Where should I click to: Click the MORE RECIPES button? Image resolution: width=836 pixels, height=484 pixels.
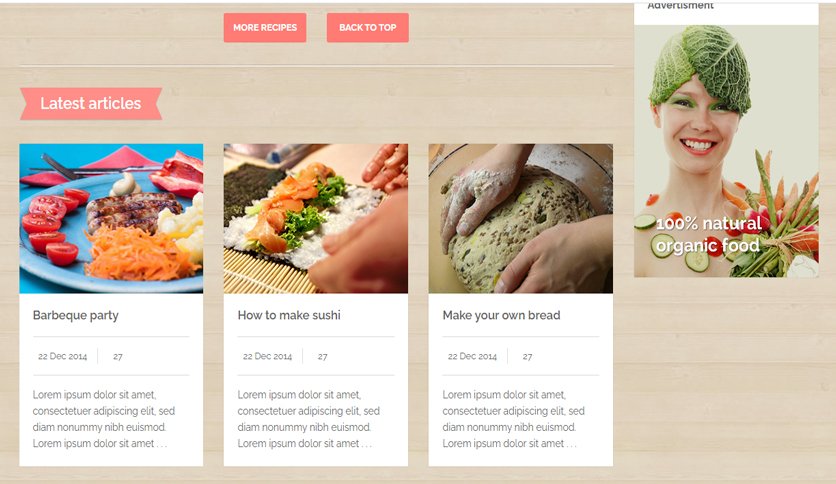pyautogui.click(x=265, y=28)
